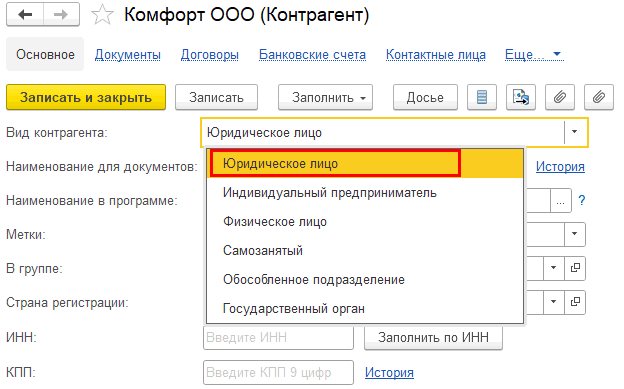Click Заполнить по ИНН button
This screenshot has height=389, width=624.
pyautogui.click(x=433, y=338)
